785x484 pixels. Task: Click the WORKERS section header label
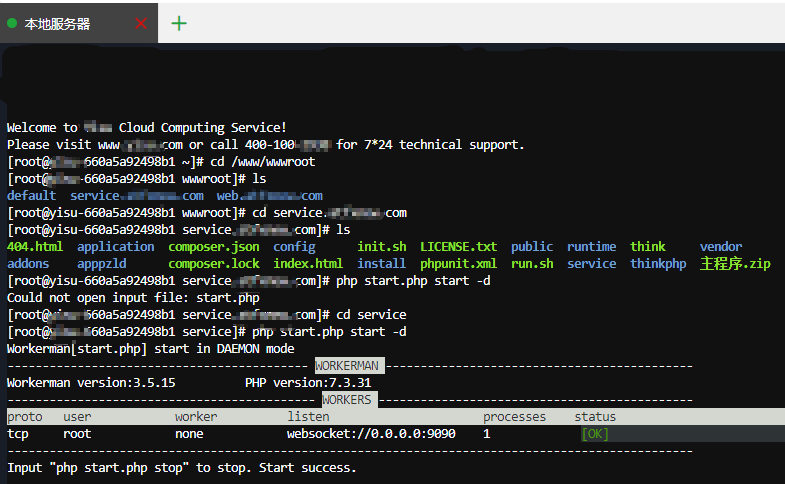point(347,400)
